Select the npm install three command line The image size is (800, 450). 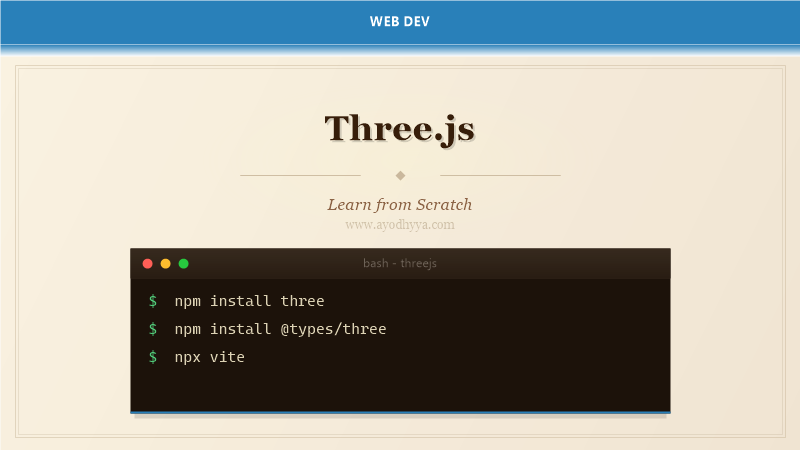point(249,301)
